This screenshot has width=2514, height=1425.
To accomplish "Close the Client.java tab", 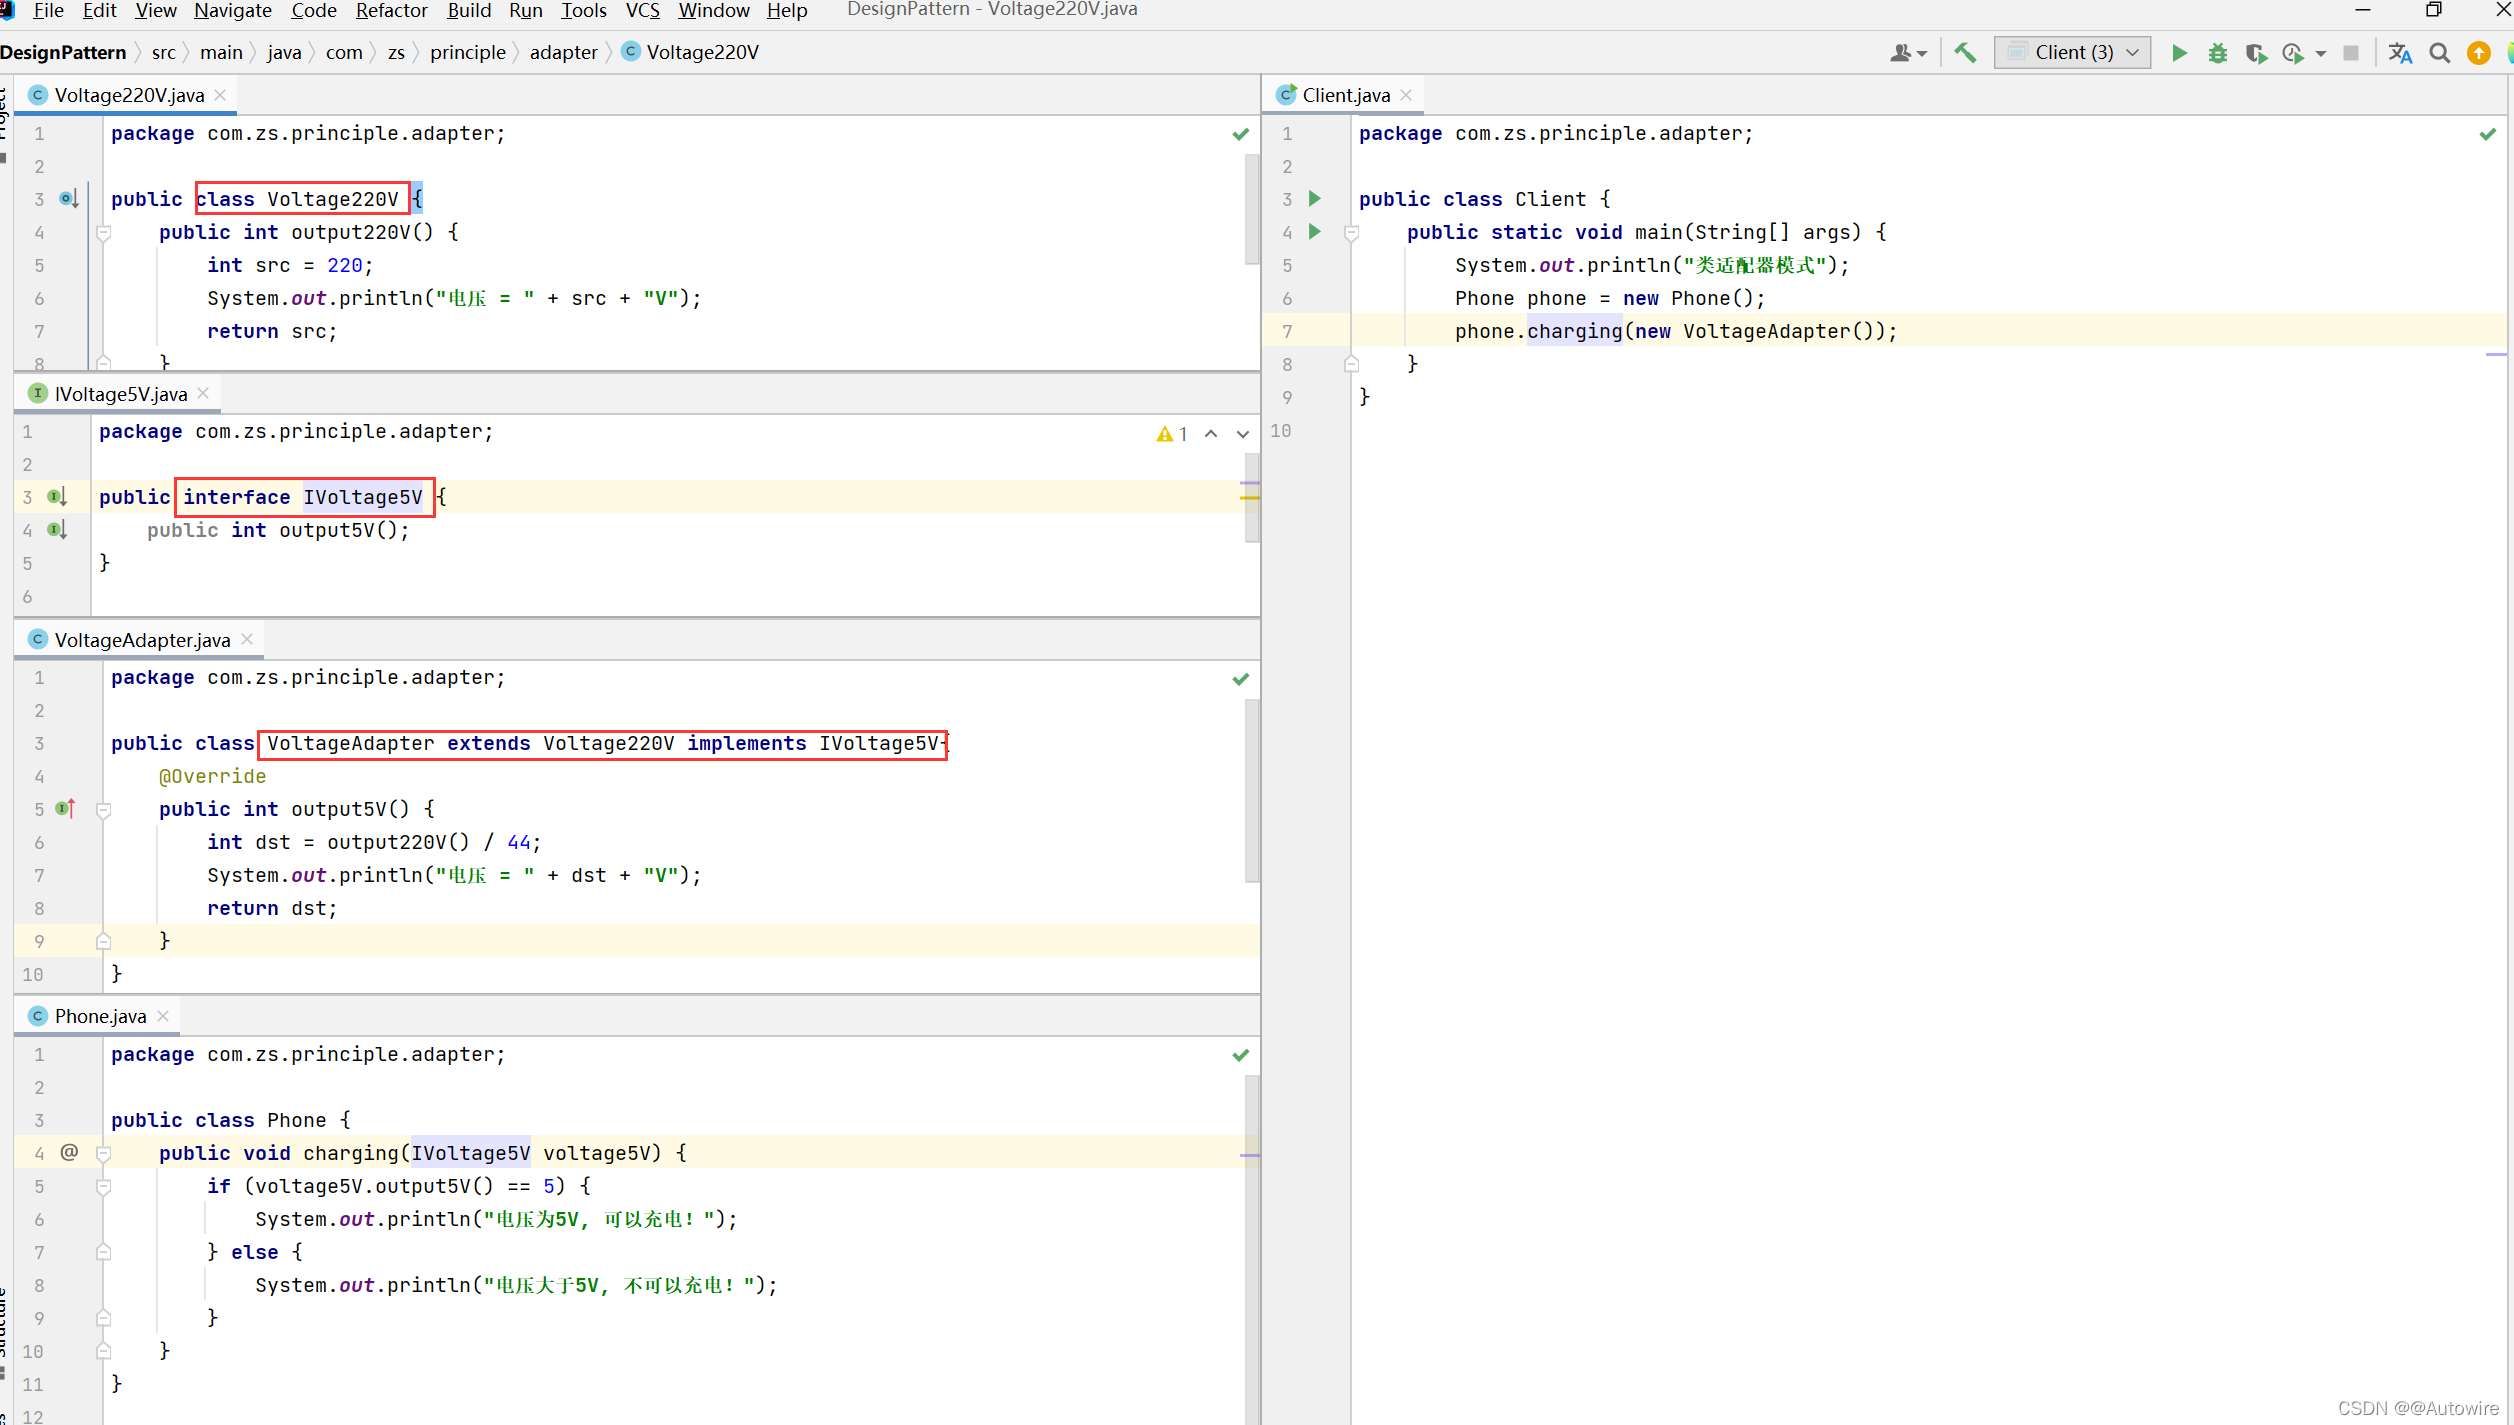I will (1407, 95).
